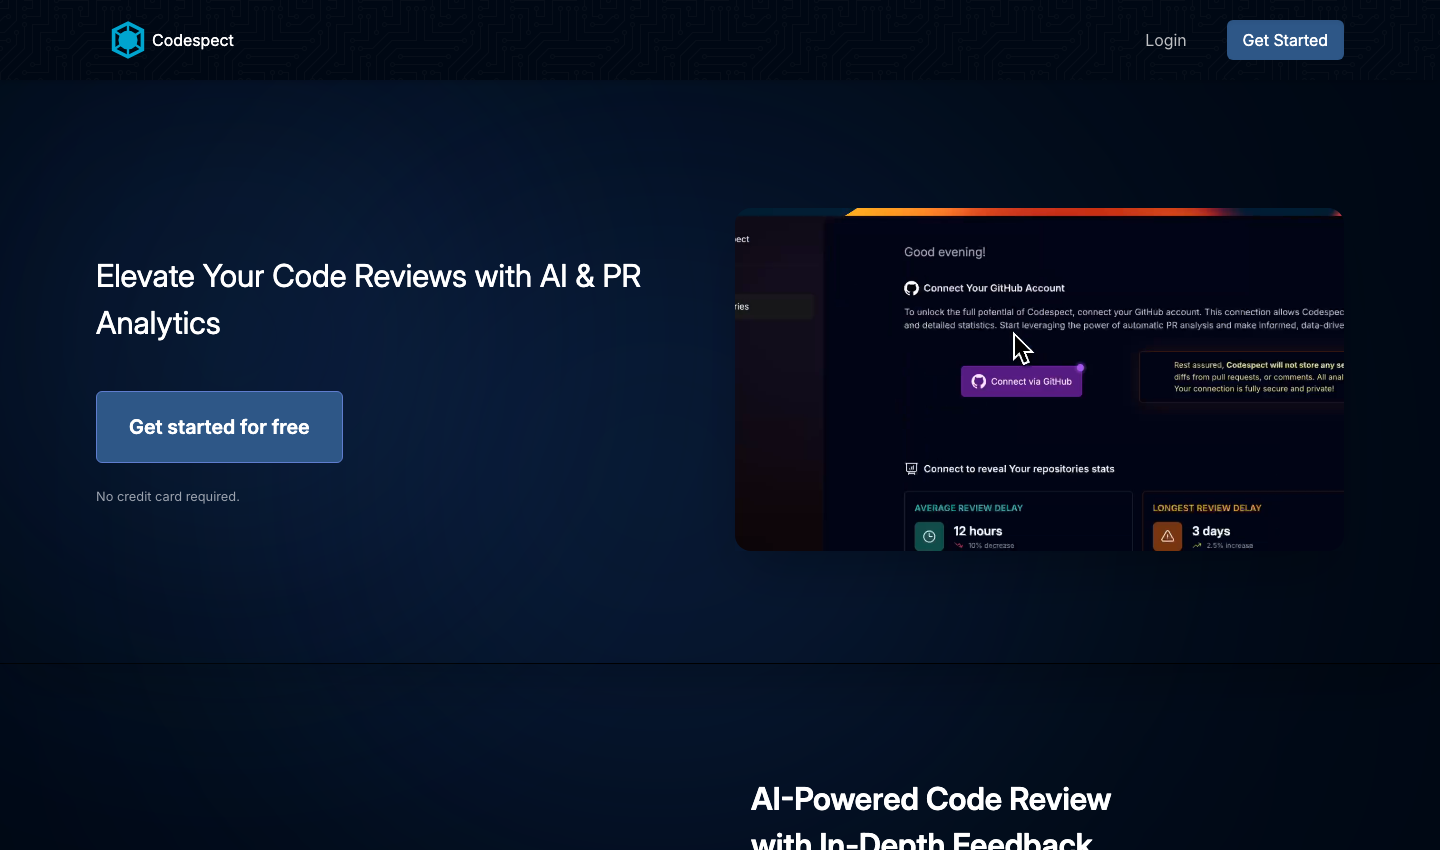Viewport: 1440px width, 850px height.
Task: Click the Get Started header button
Action: click(1285, 40)
